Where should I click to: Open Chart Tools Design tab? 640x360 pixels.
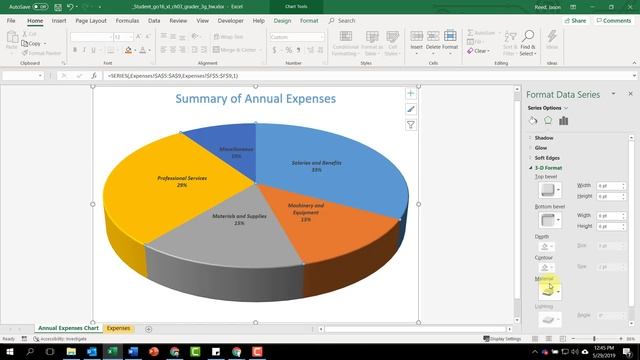pyautogui.click(x=282, y=20)
